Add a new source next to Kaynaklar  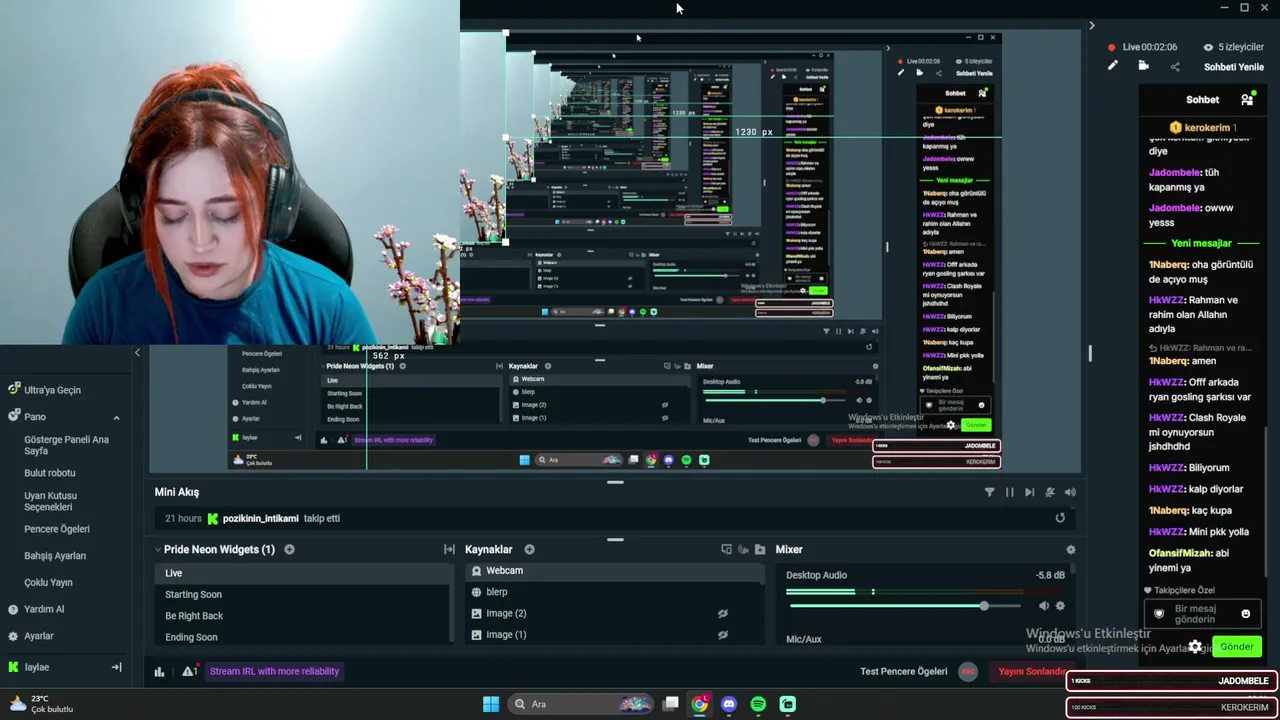(x=529, y=549)
